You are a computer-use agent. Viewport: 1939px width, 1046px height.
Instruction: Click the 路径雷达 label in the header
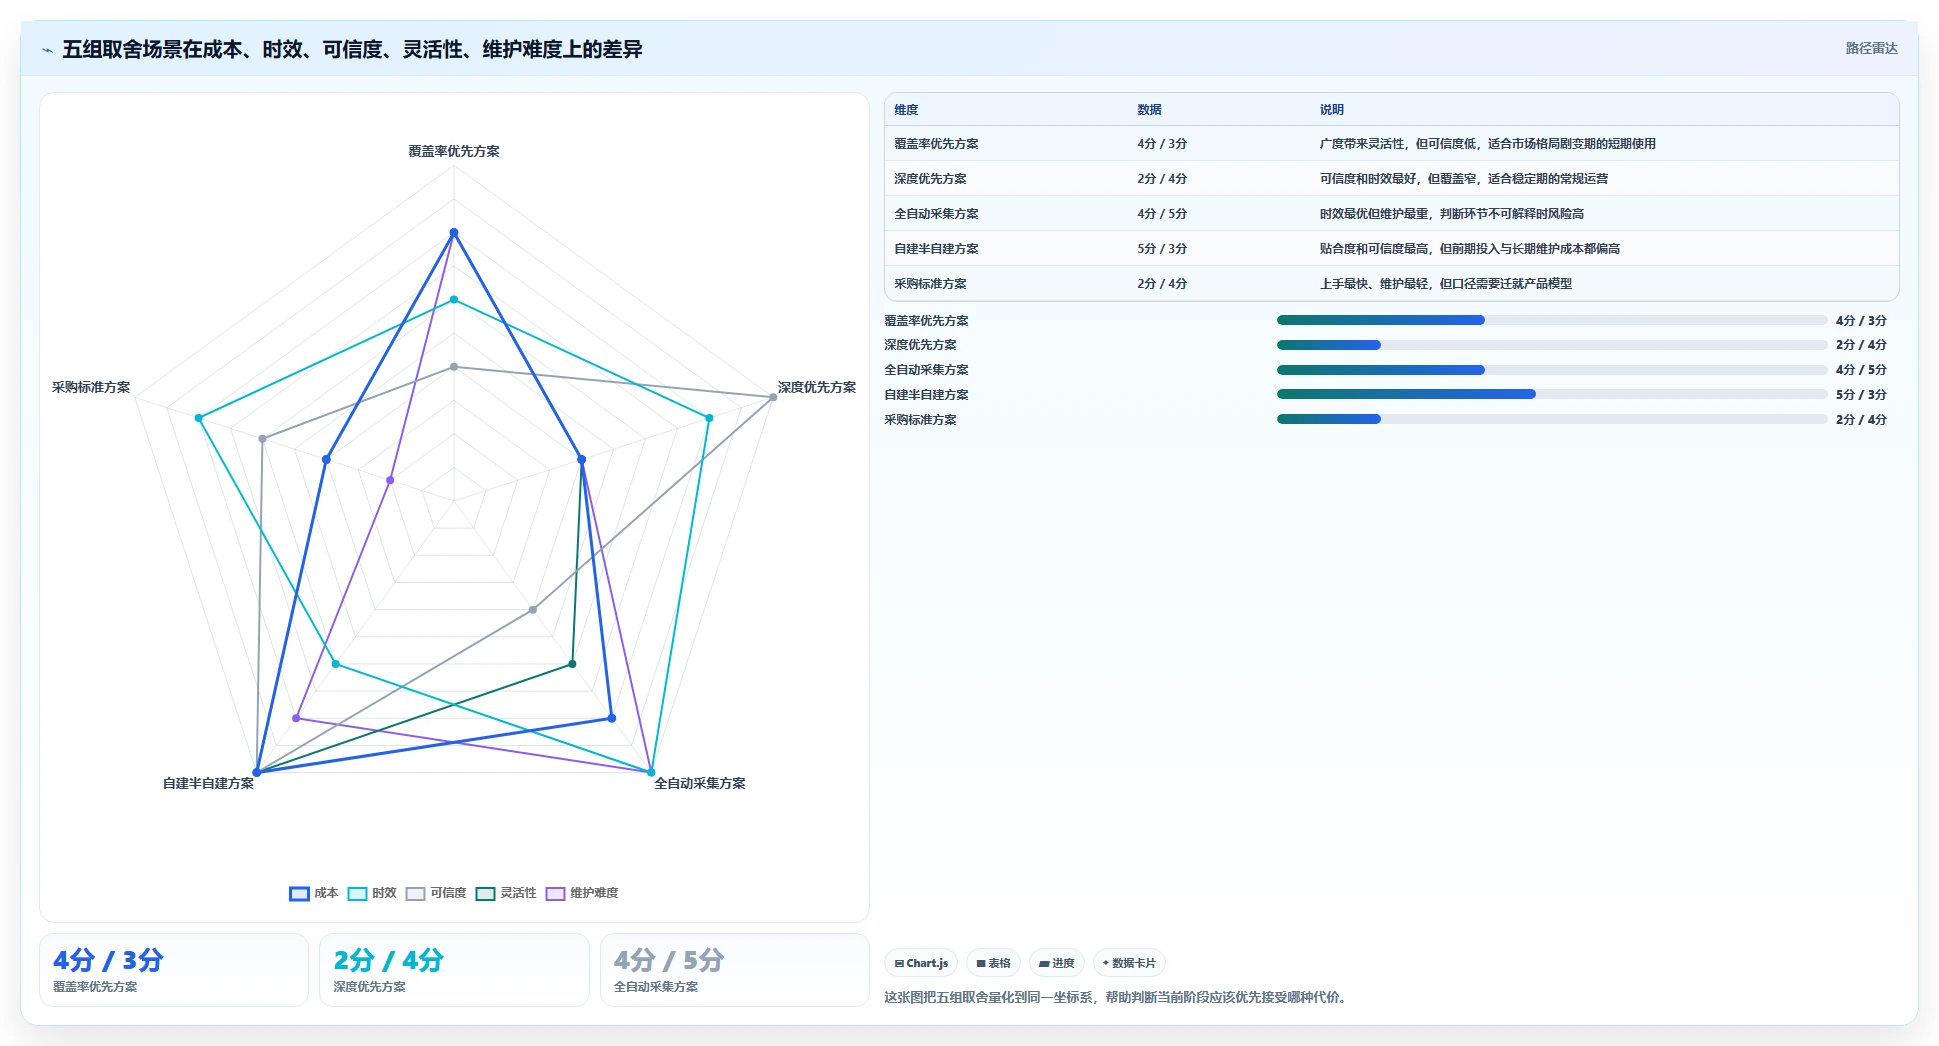1871,48
